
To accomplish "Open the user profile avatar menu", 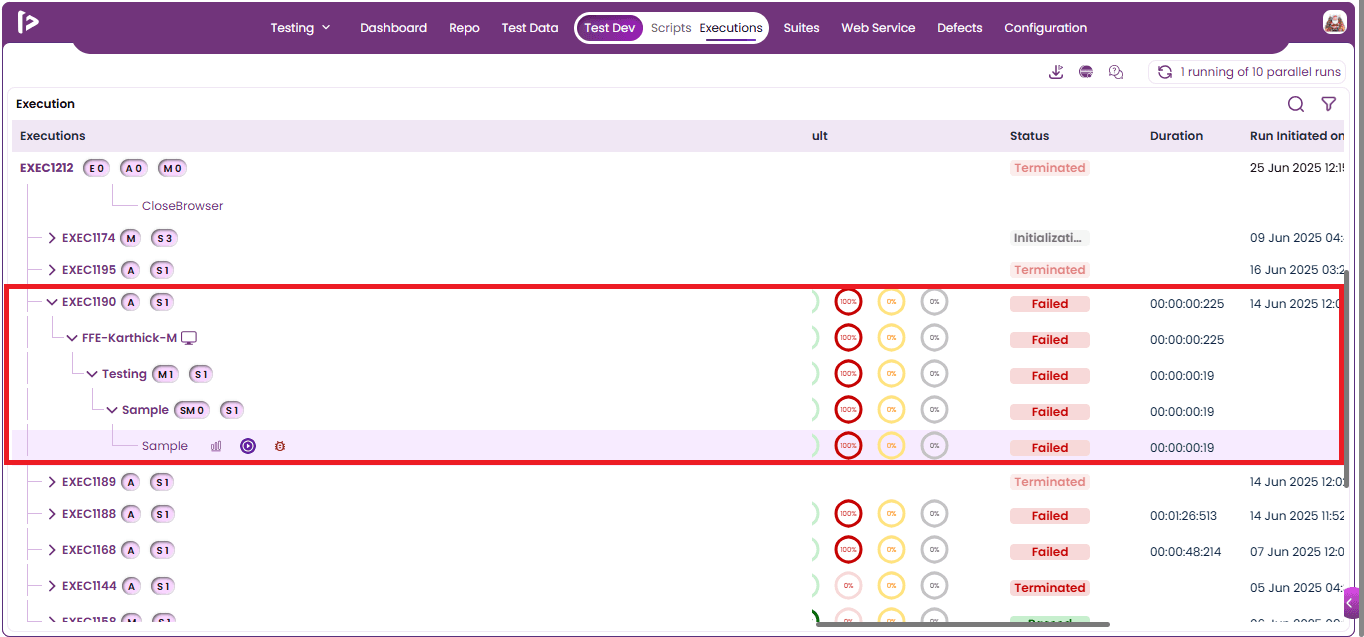I will point(1334,22).
